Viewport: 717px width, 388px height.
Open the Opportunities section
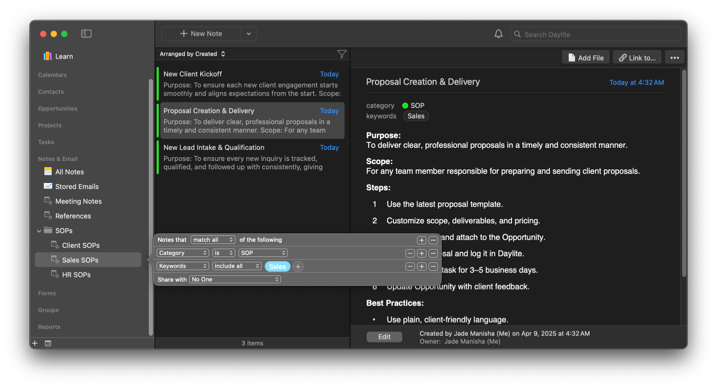(58, 109)
